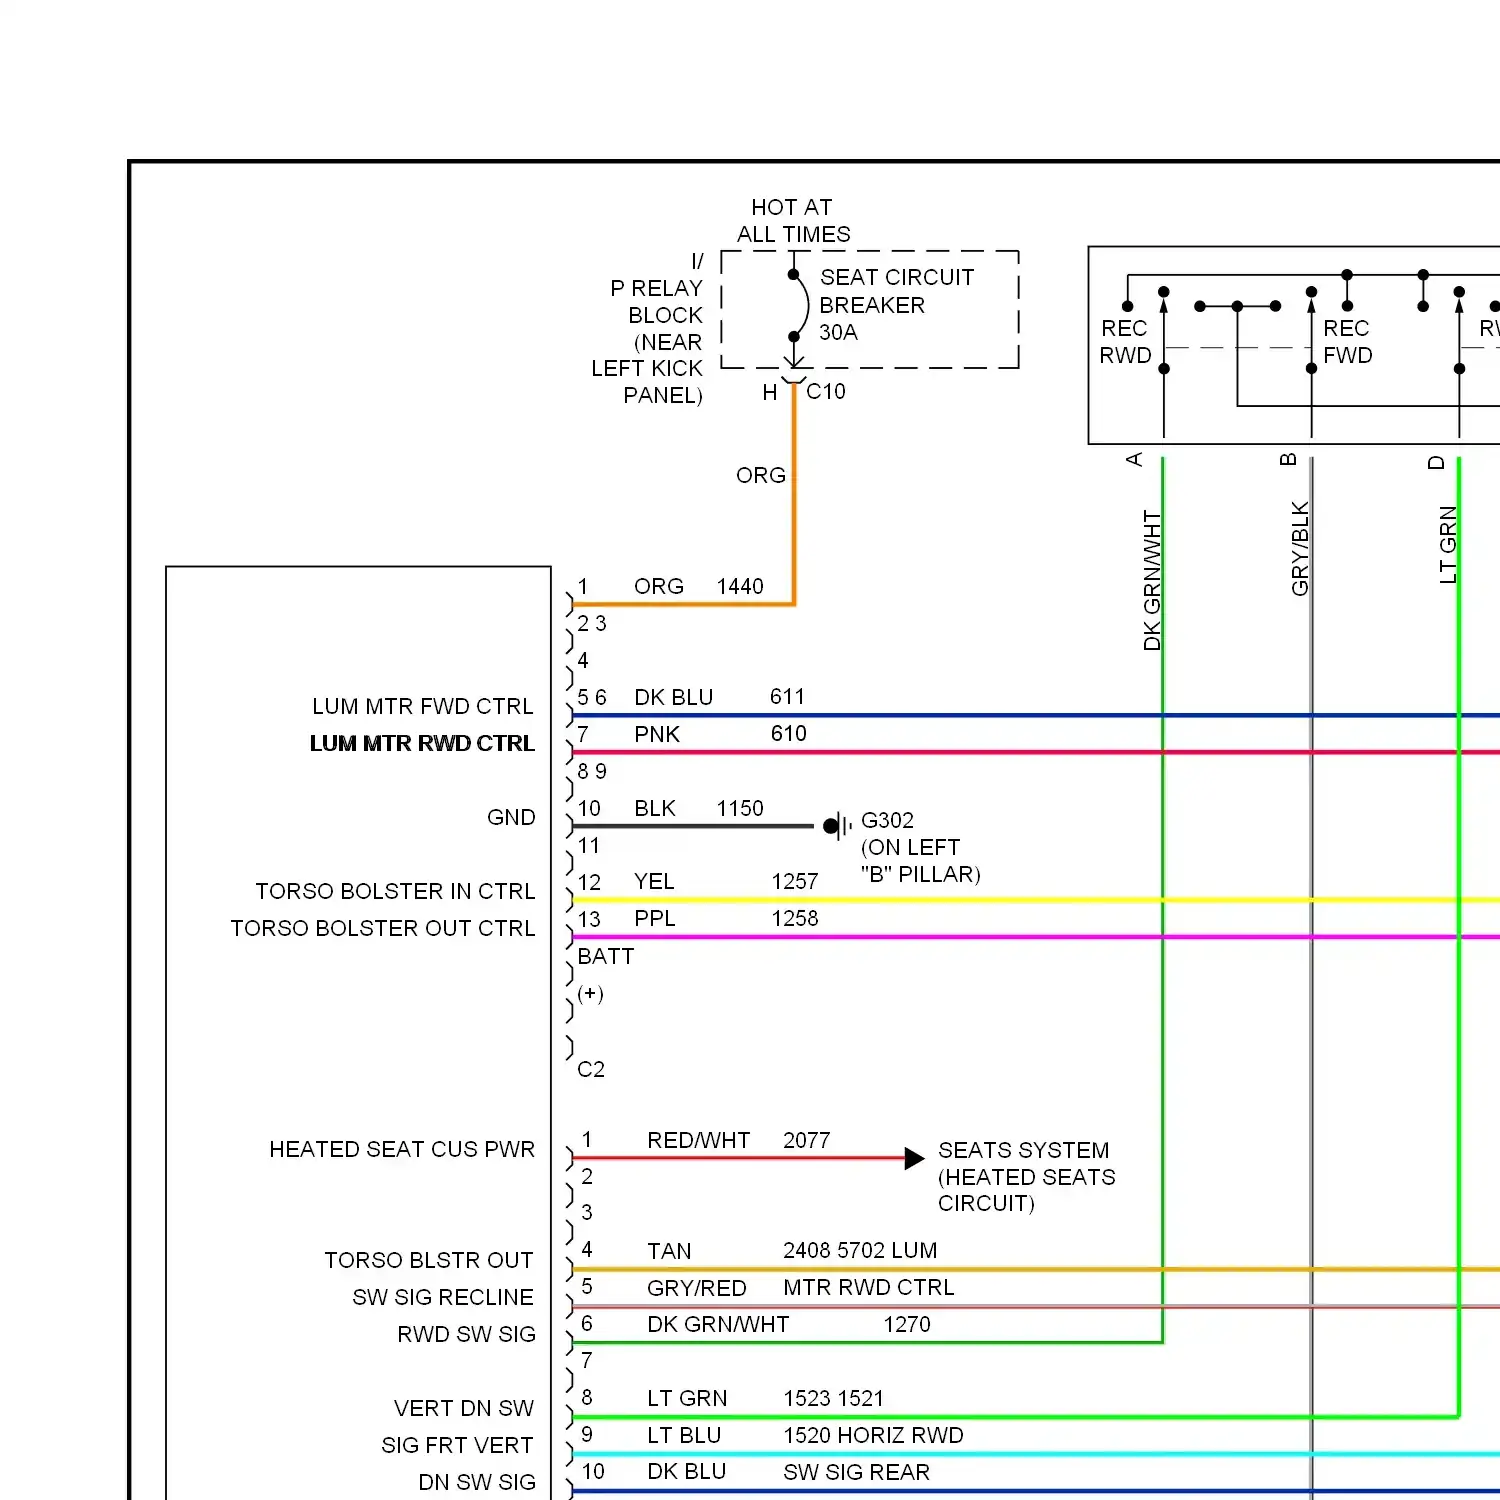Select the HEATED SEAT CUS PWR label
The image size is (1500, 1500).
click(402, 1150)
